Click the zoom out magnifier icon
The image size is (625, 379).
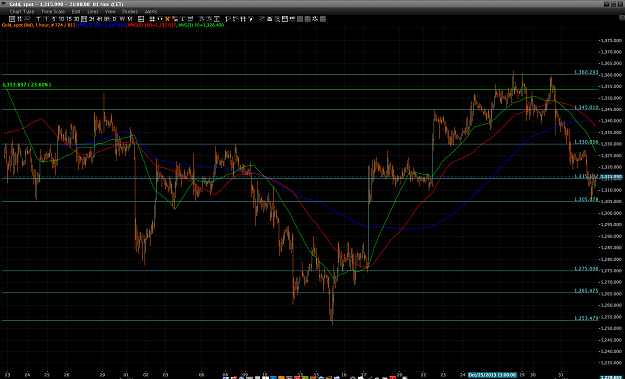pyautogui.click(x=209, y=19)
